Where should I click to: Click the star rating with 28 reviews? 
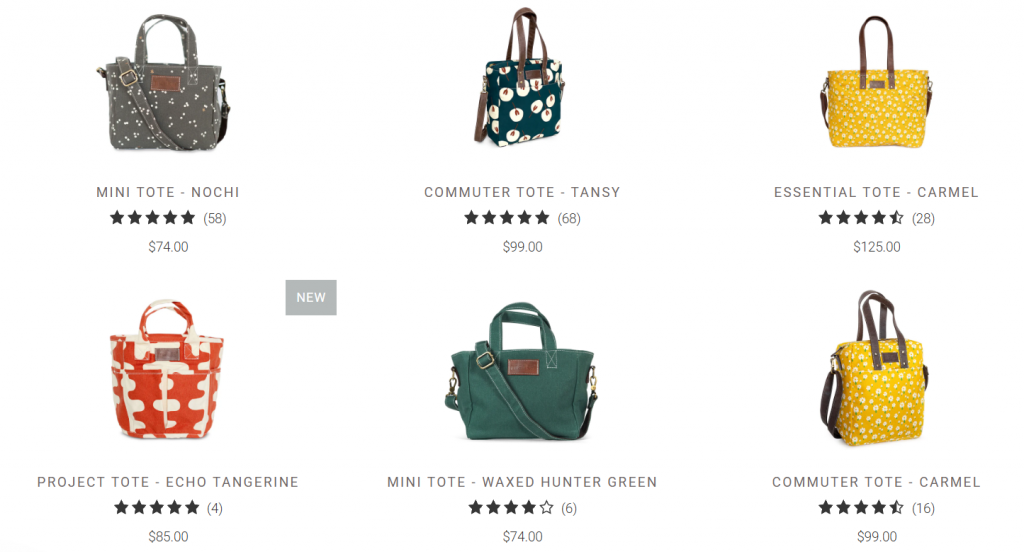click(x=876, y=218)
